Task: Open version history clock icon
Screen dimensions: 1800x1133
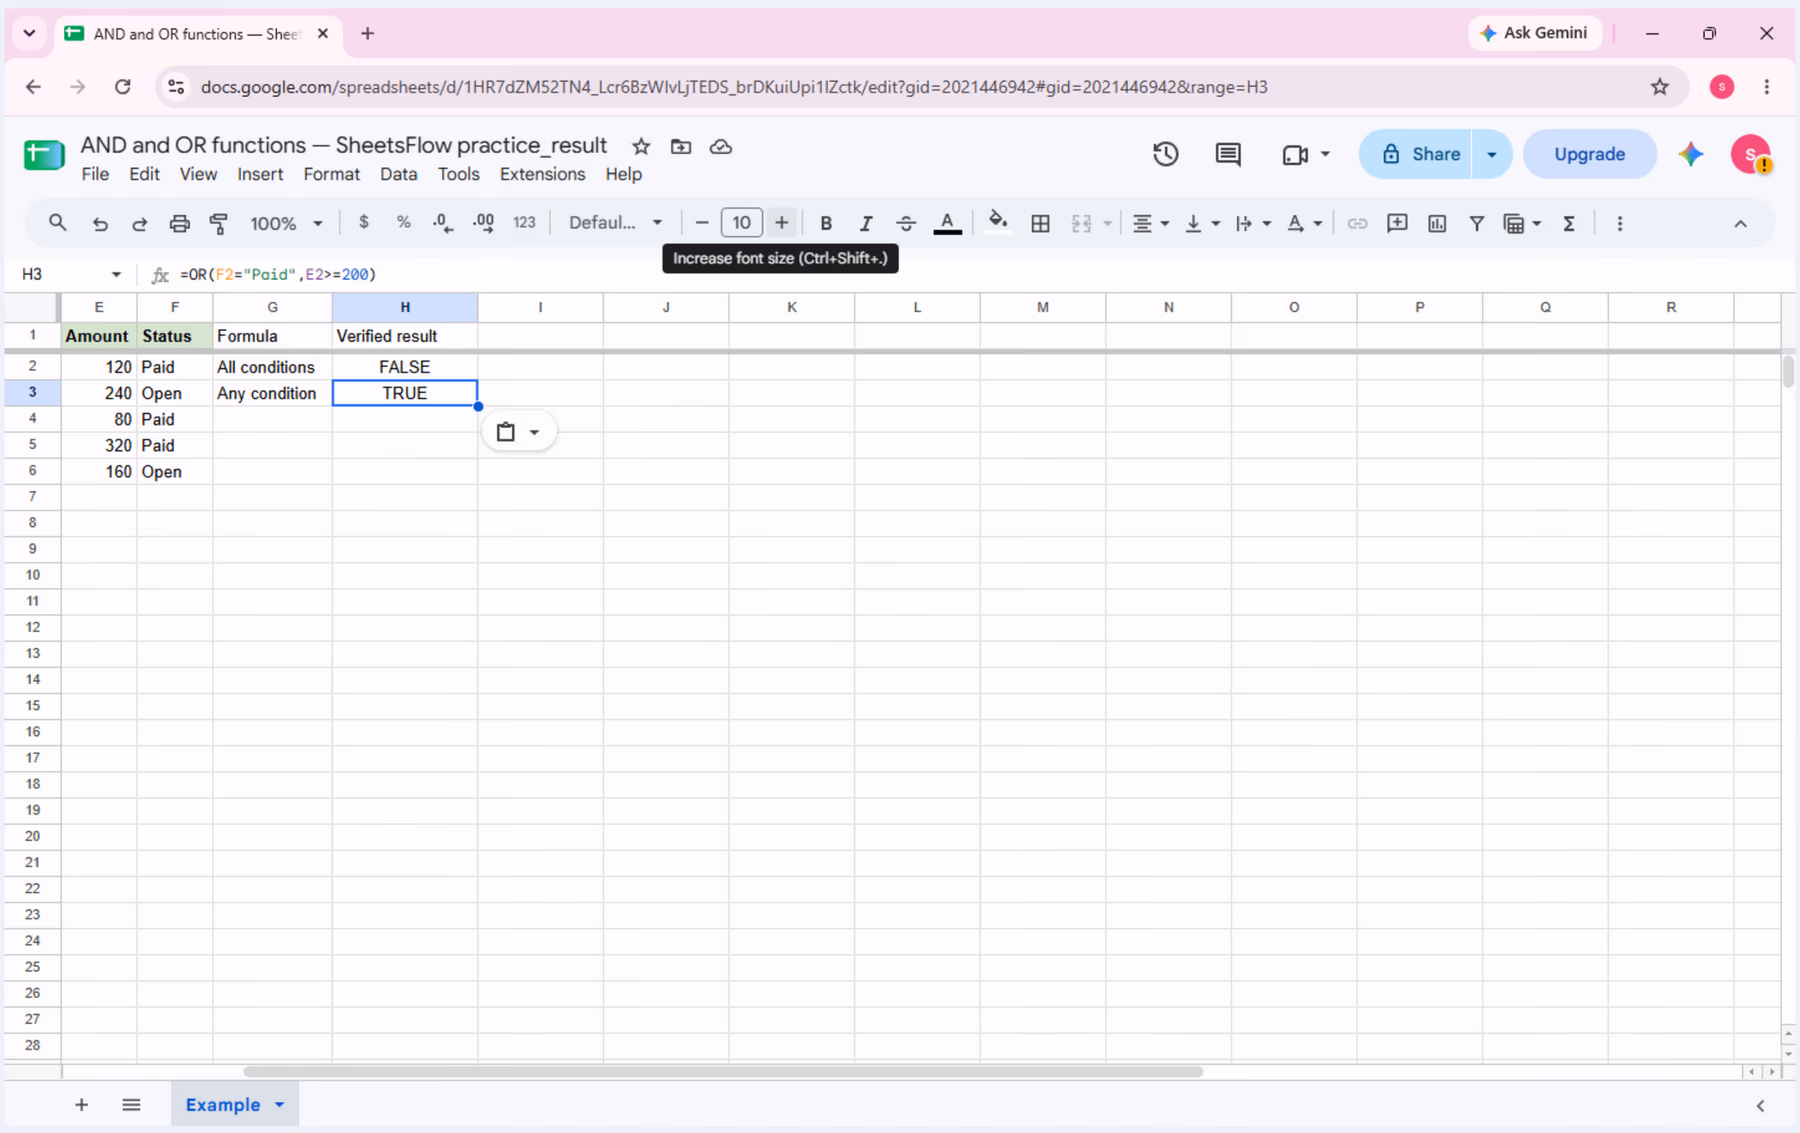Action: (x=1165, y=154)
